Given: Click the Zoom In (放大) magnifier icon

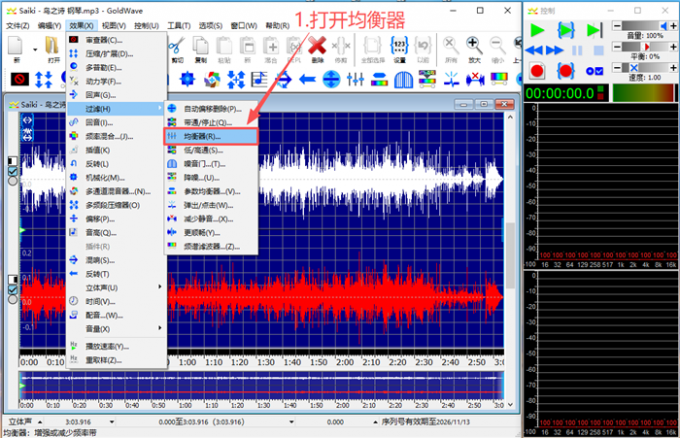Looking at the screenshot, I should point(473,46).
